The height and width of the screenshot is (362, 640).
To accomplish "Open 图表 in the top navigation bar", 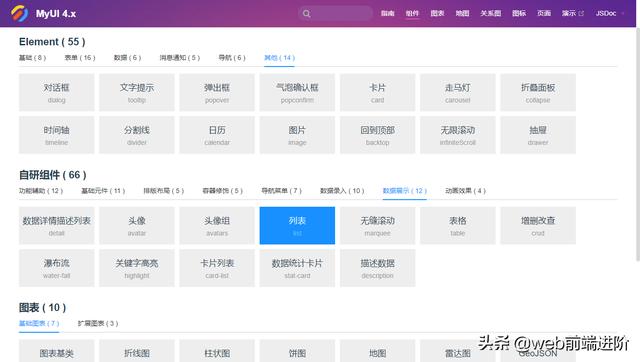I will (437, 13).
